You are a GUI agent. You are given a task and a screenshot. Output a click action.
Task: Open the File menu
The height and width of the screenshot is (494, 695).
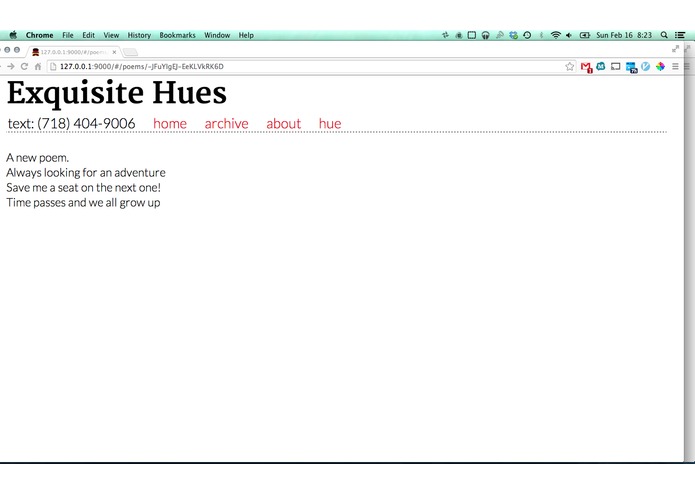click(x=68, y=35)
